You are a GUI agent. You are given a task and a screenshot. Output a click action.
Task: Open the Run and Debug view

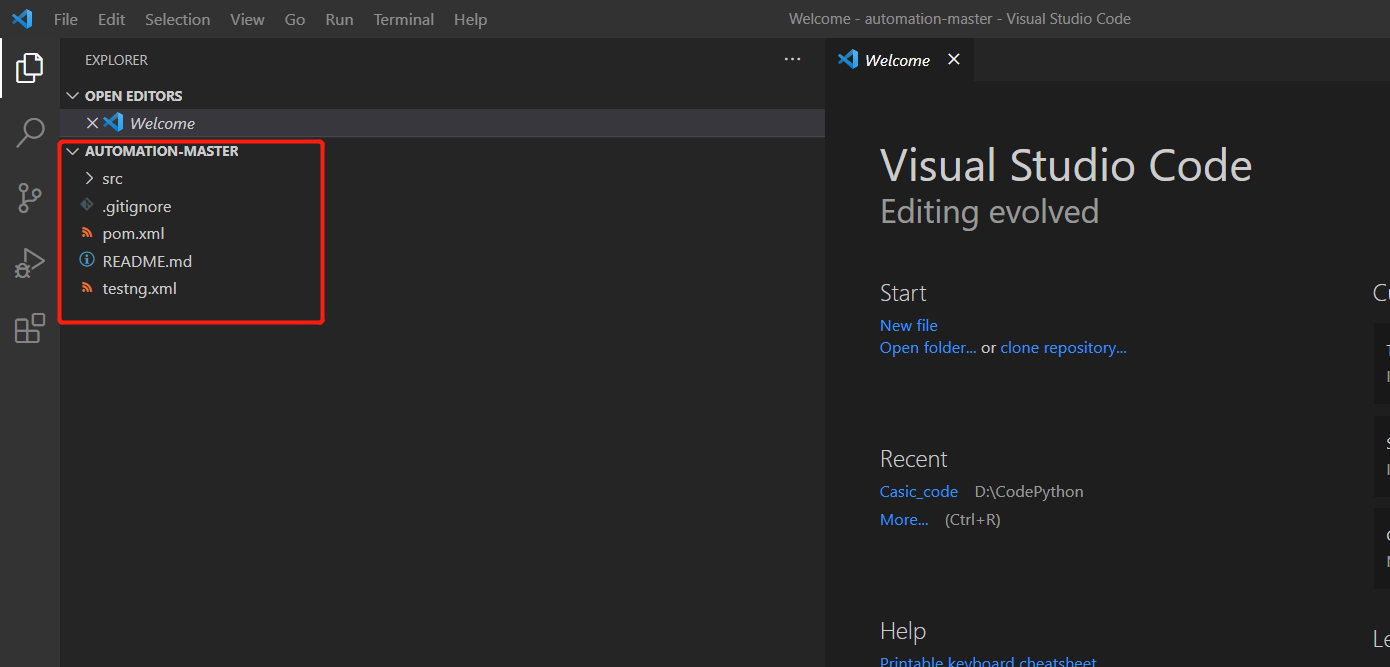click(x=30, y=263)
